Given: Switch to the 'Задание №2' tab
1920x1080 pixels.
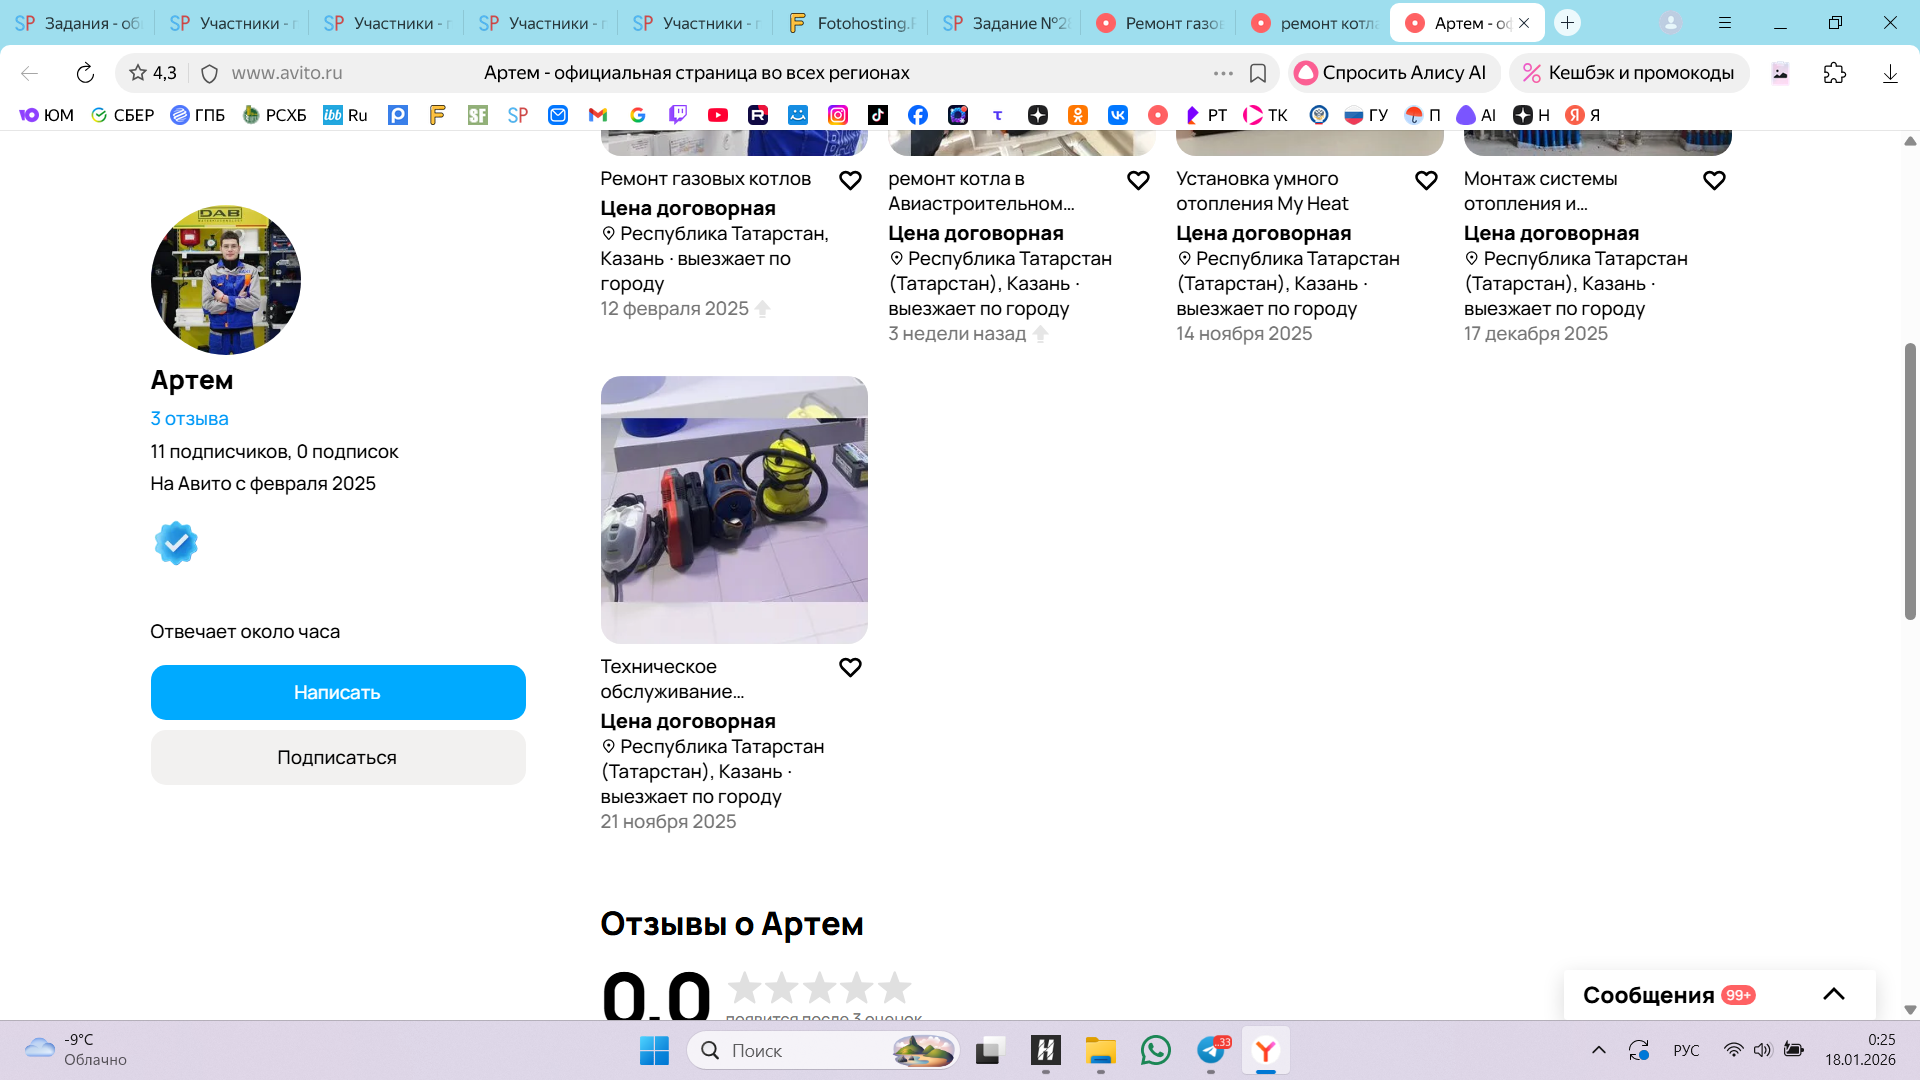Looking at the screenshot, I should pyautogui.click(x=1004, y=23).
